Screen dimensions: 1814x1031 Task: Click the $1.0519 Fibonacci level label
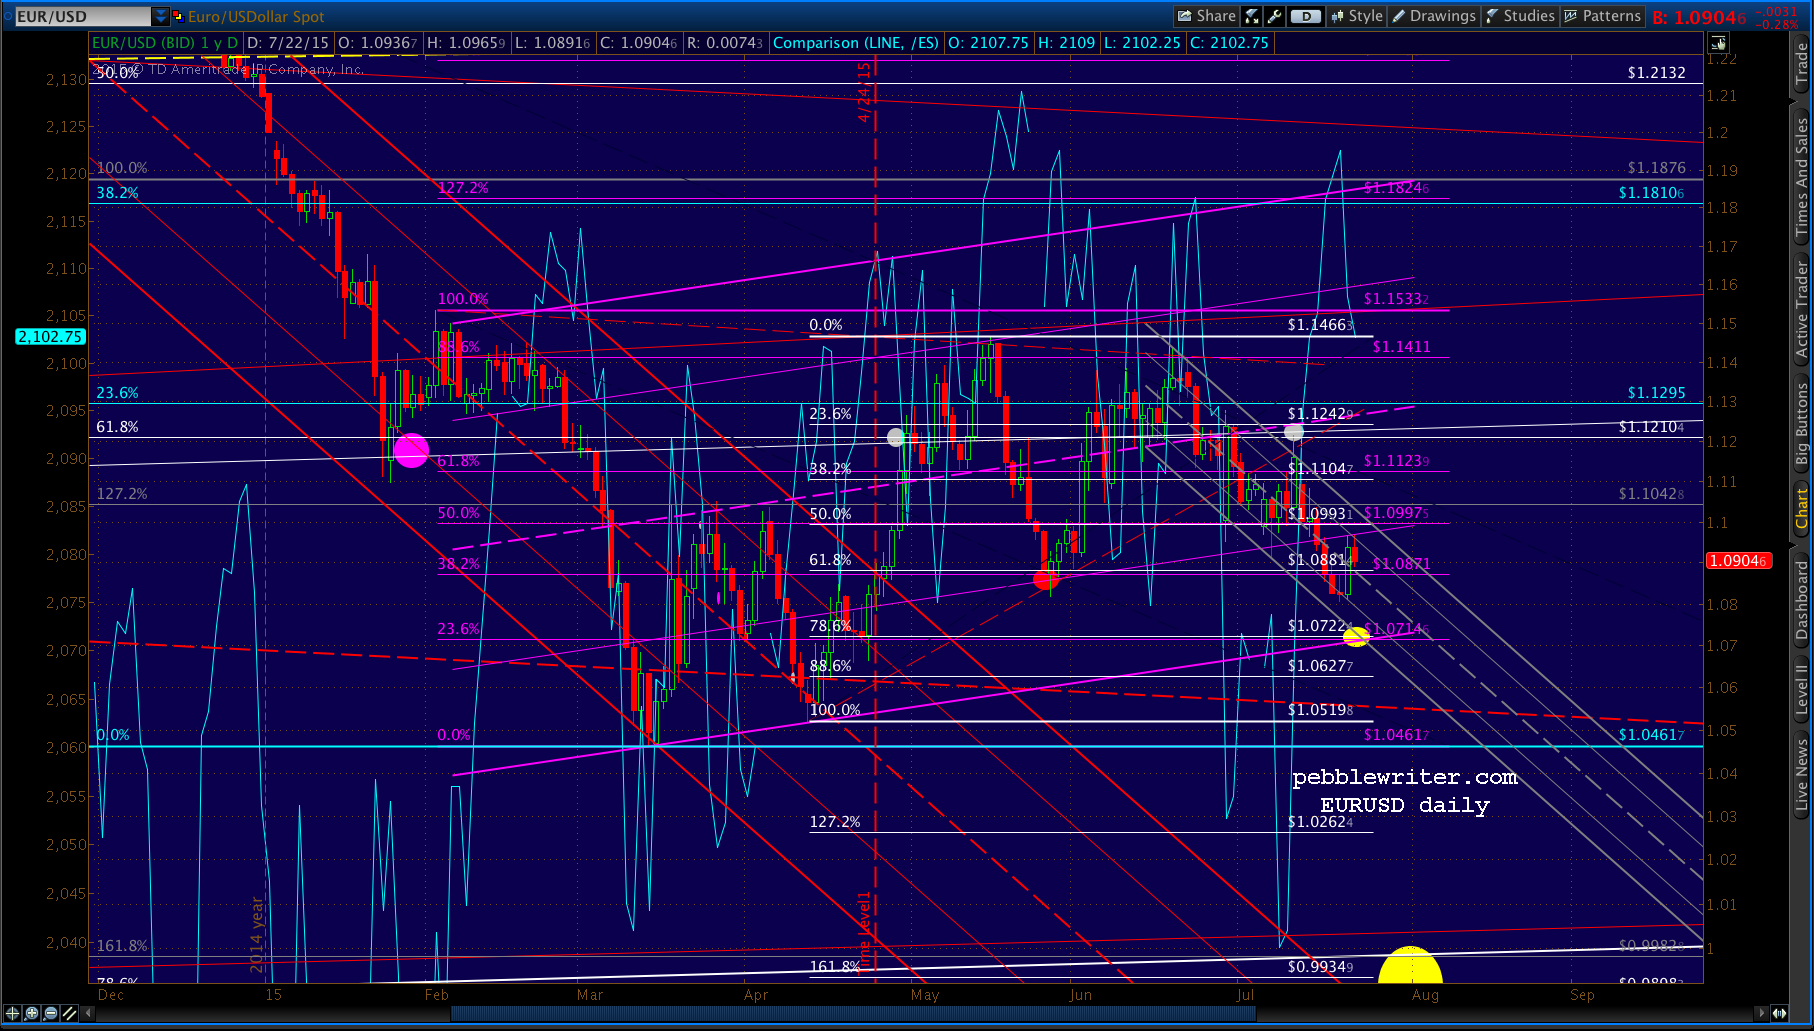pyautogui.click(x=1320, y=710)
